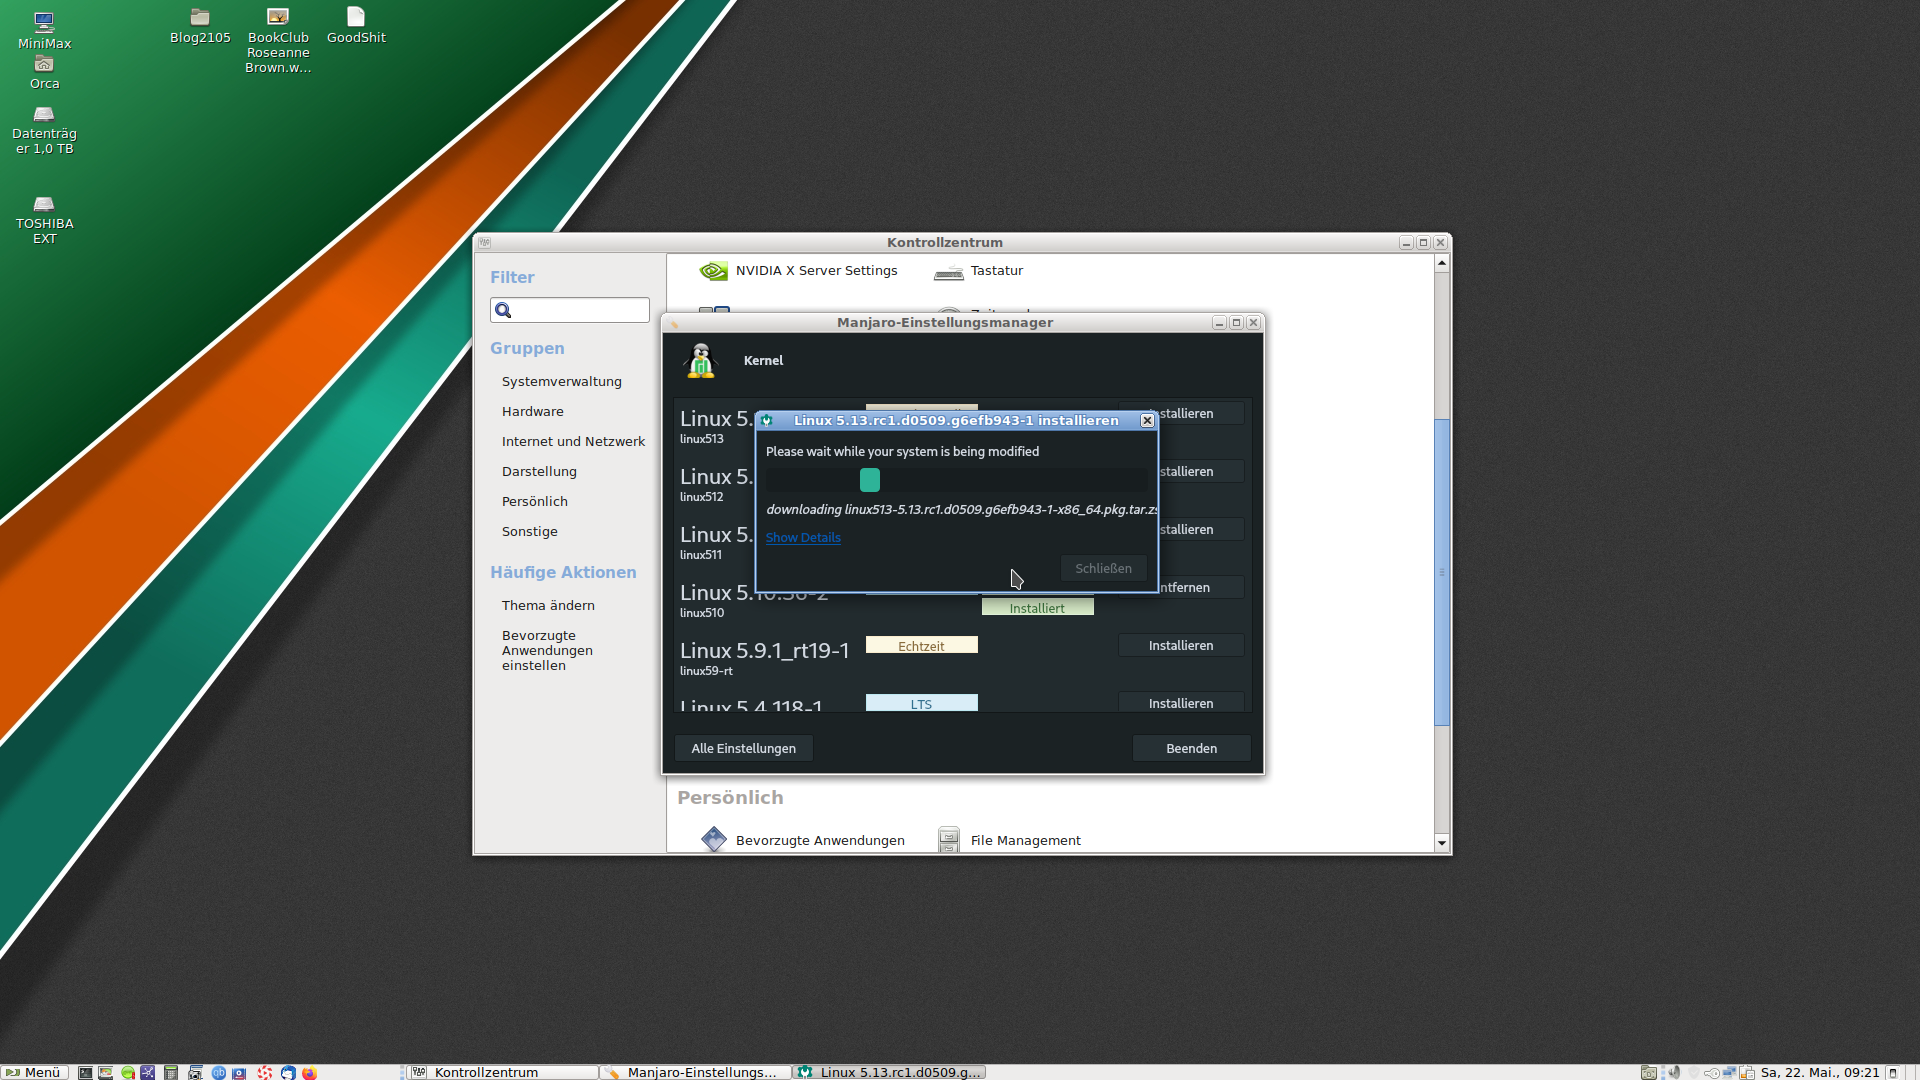Image resolution: width=1920 pixels, height=1080 pixels.
Task: Open the GoodShit file on desktop
Action: click(356, 26)
